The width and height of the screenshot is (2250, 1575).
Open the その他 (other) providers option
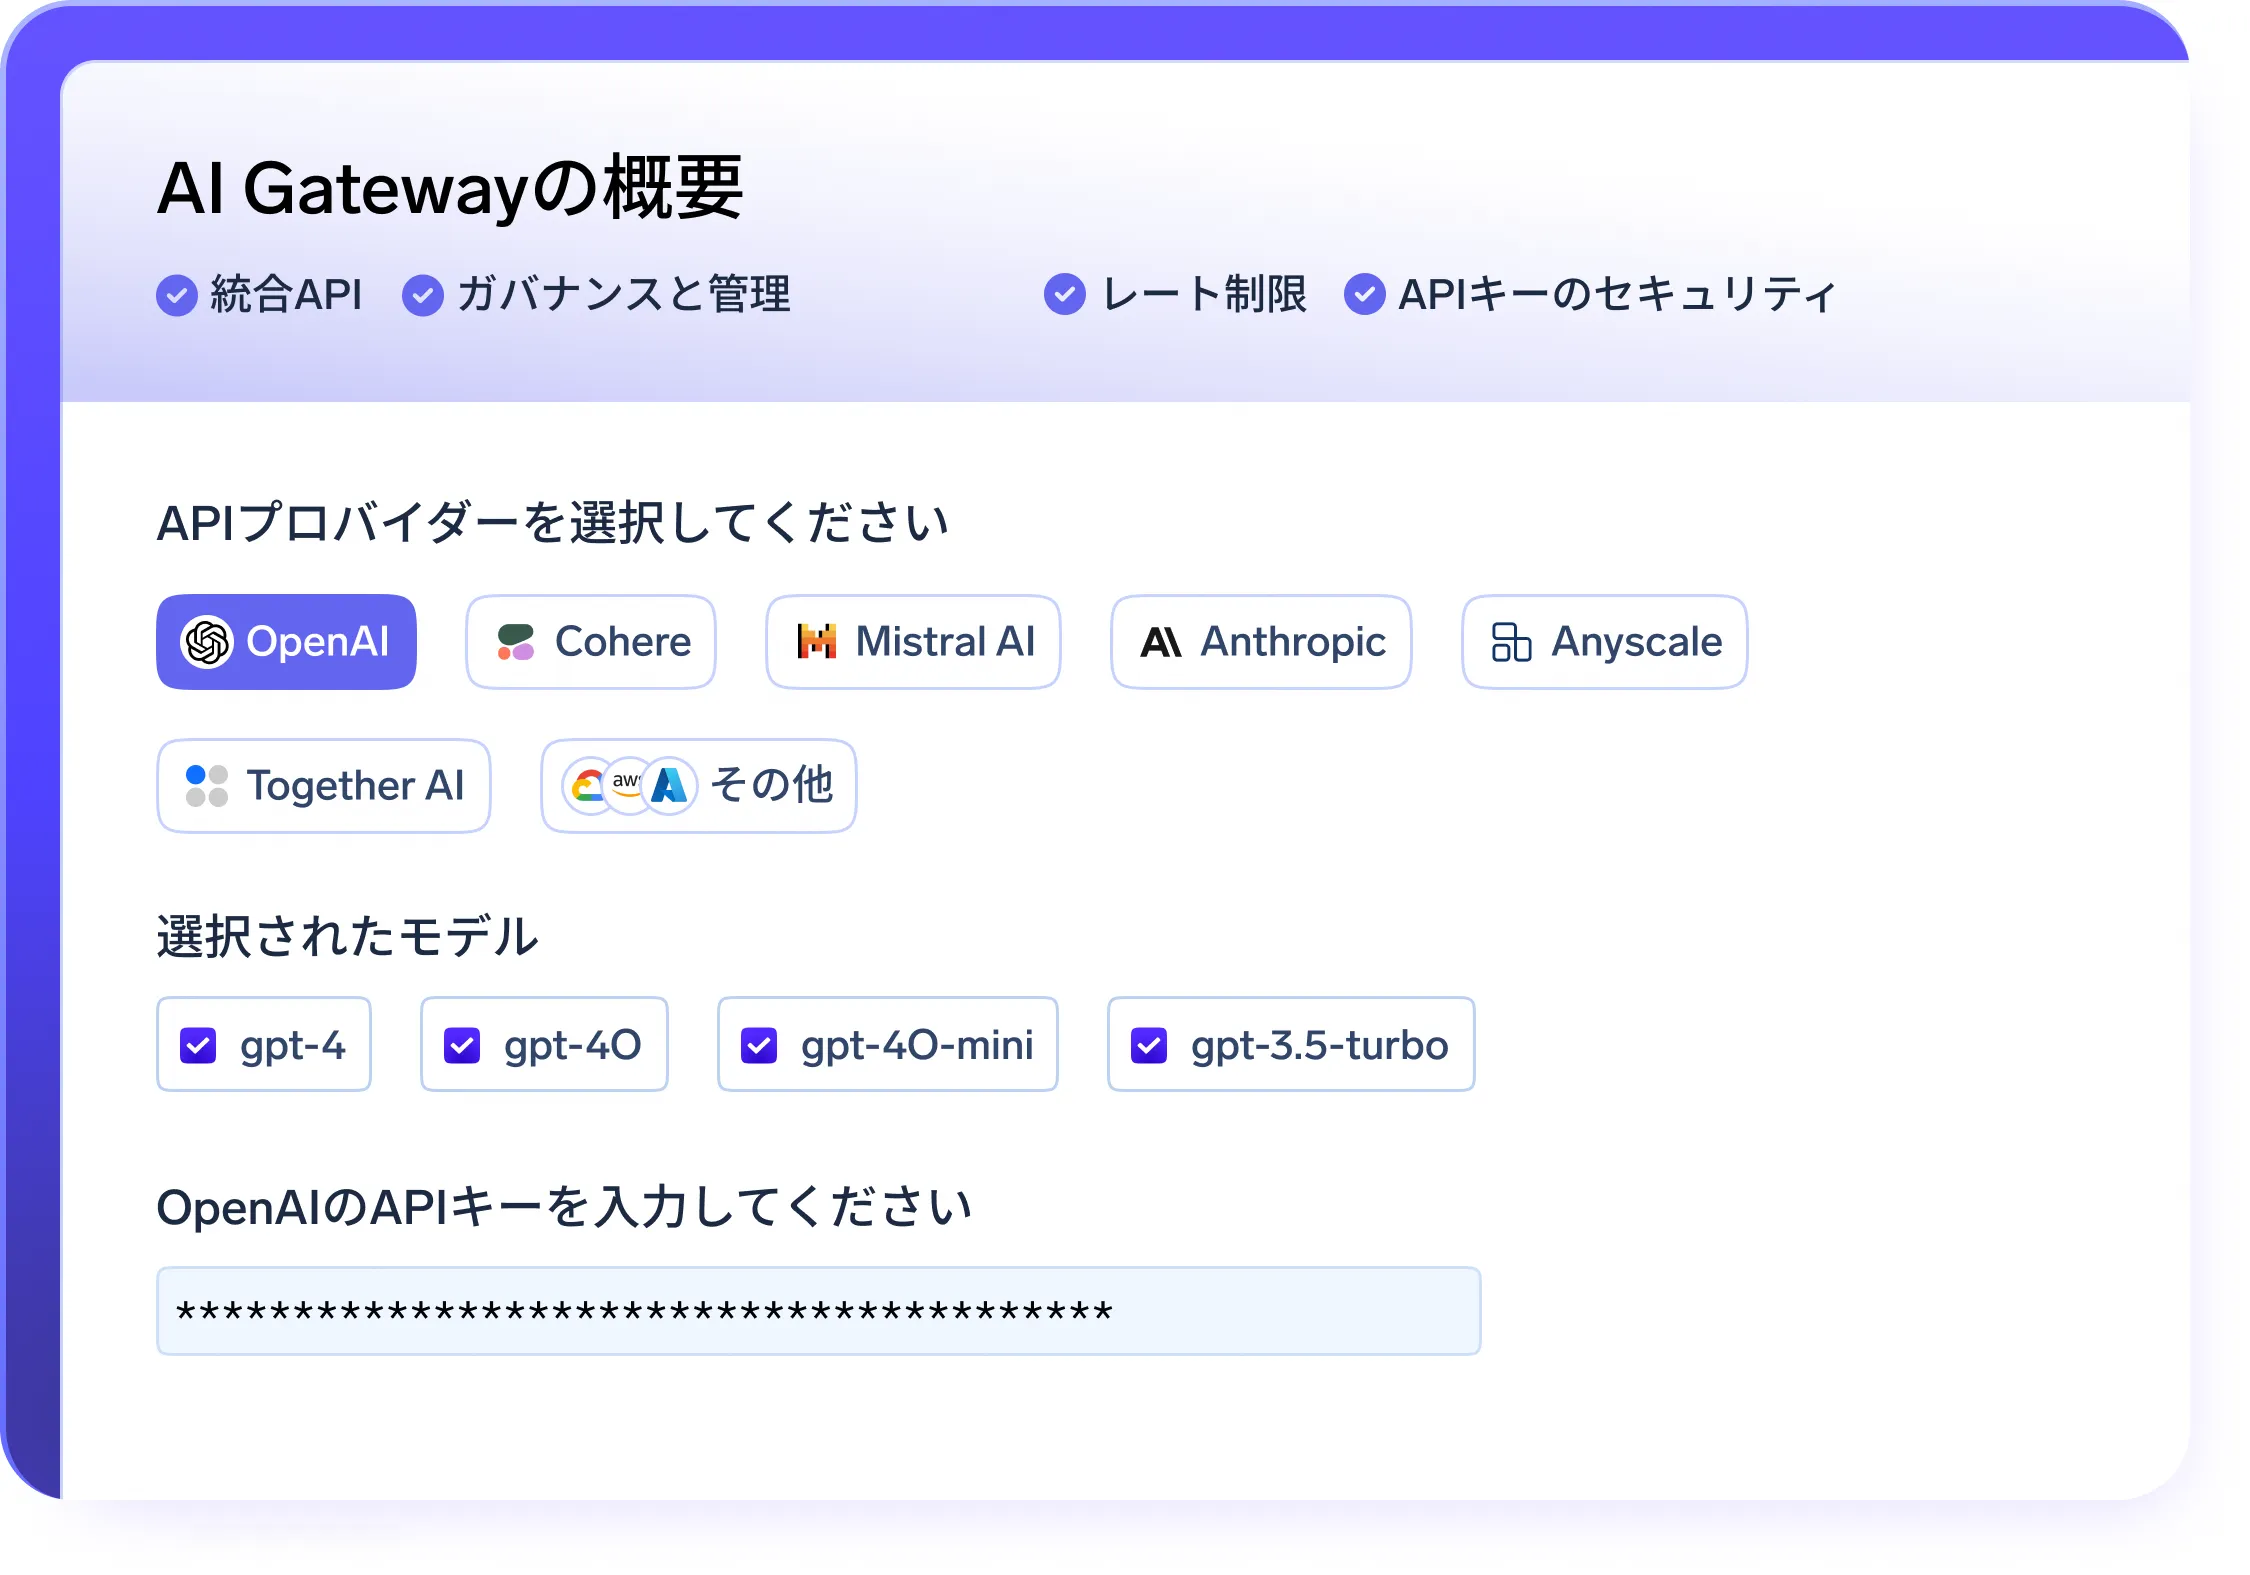[x=698, y=785]
